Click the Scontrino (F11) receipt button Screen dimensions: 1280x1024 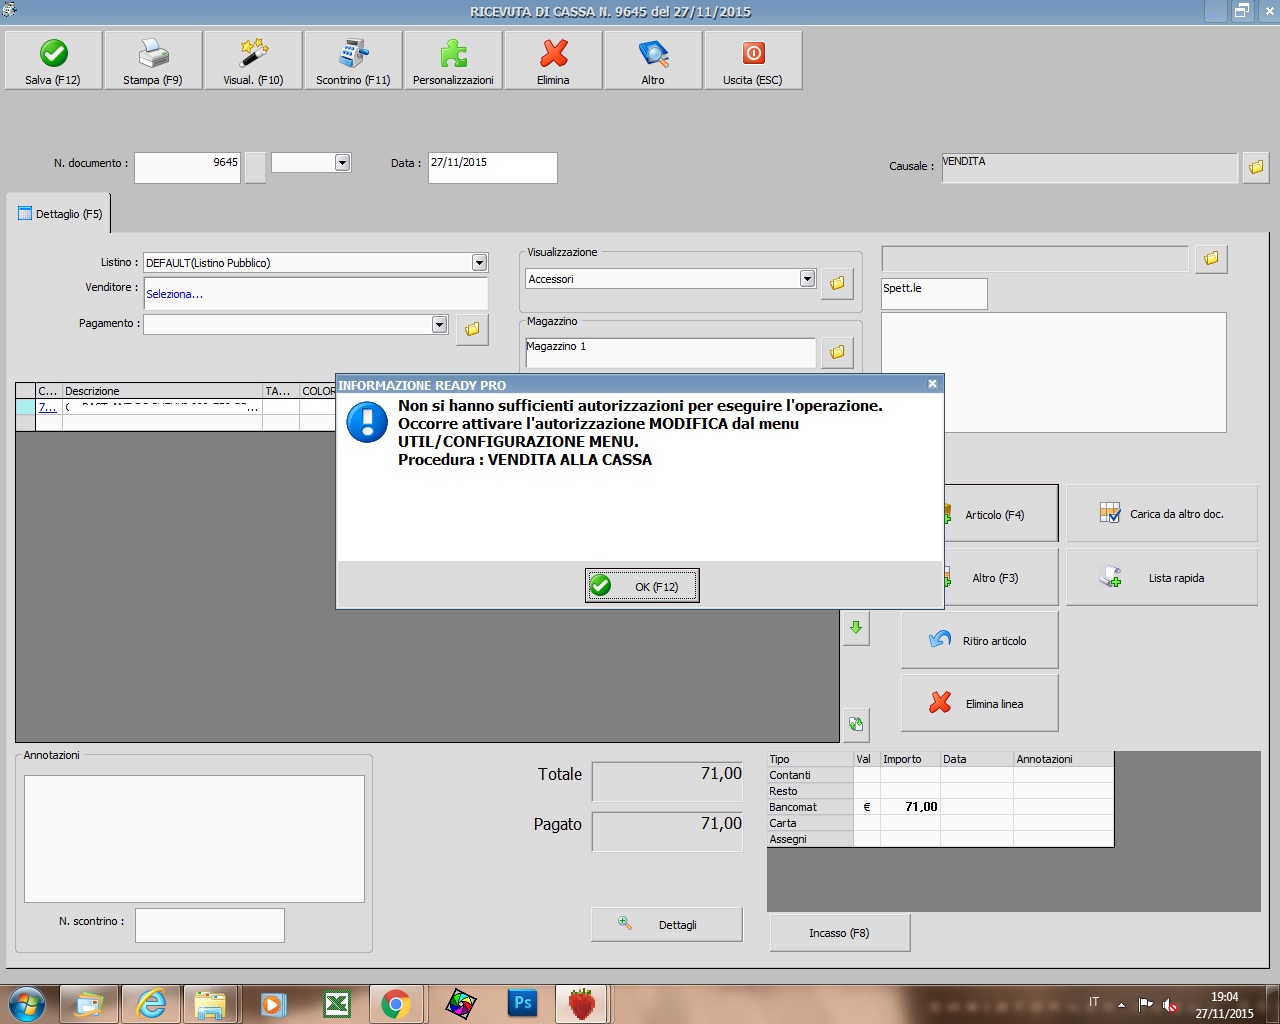tap(353, 61)
